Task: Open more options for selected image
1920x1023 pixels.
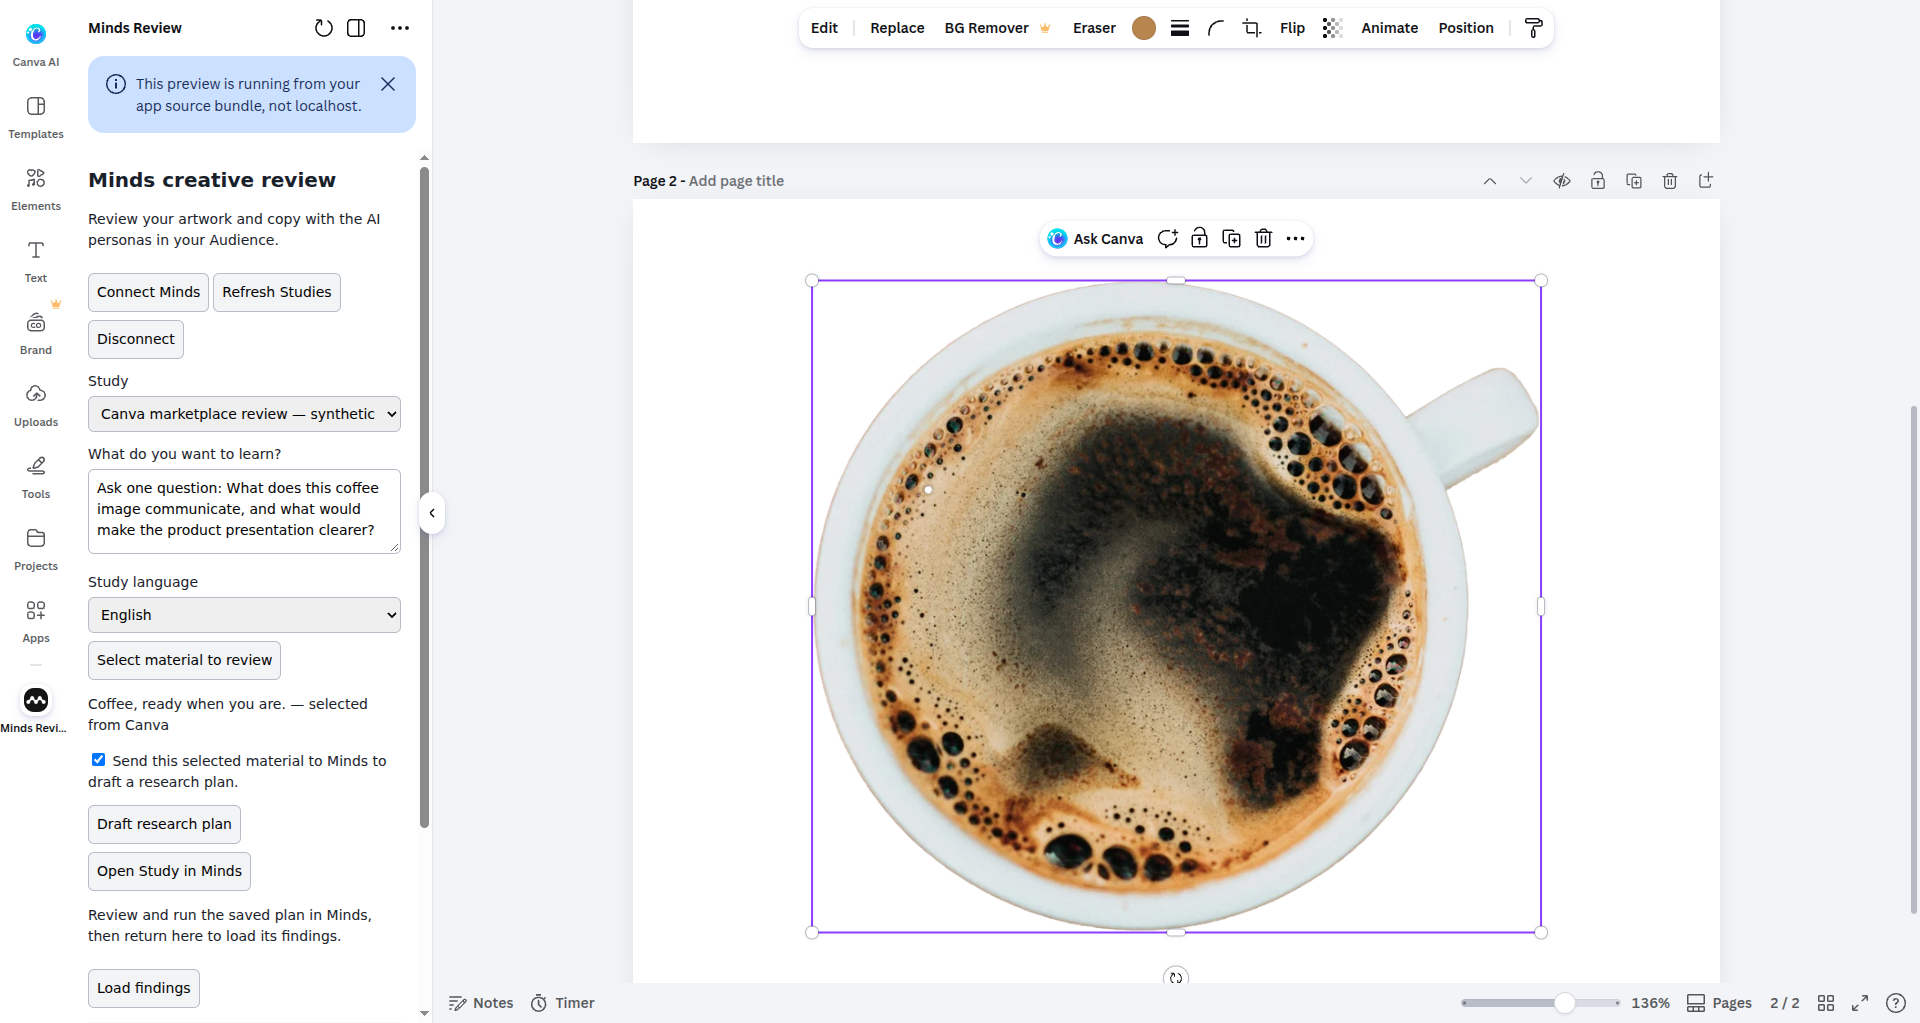Action: [x=1295, y=238]
